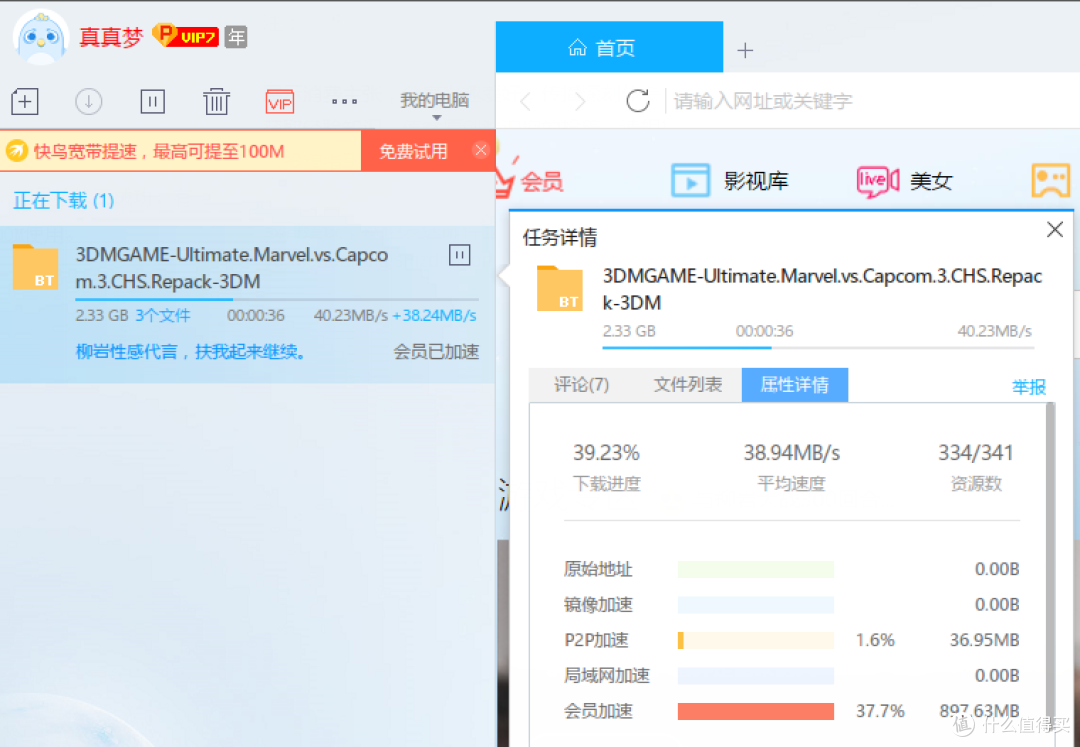
Task: Click the new download task plus icon
Action: (x=24, y=101)
